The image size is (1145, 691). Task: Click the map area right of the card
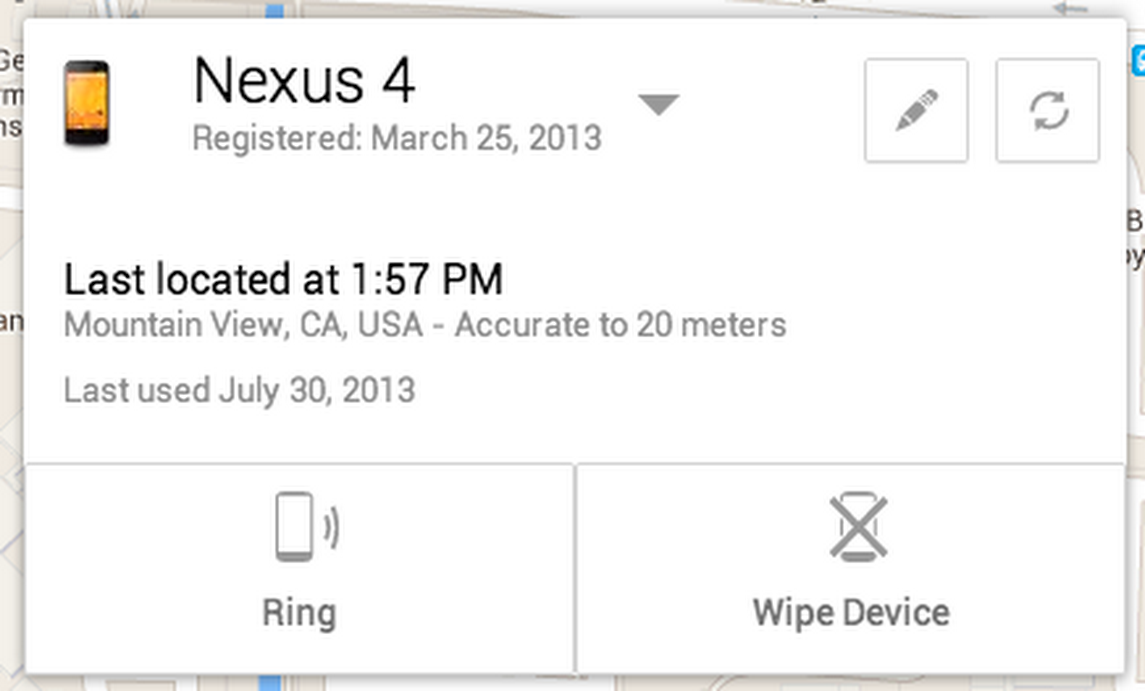[x=1136, y=365]
